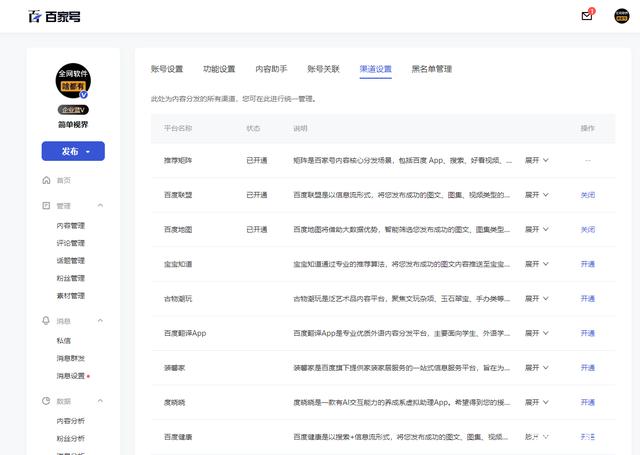Open the account avatar menu at top right

[622, 16]
